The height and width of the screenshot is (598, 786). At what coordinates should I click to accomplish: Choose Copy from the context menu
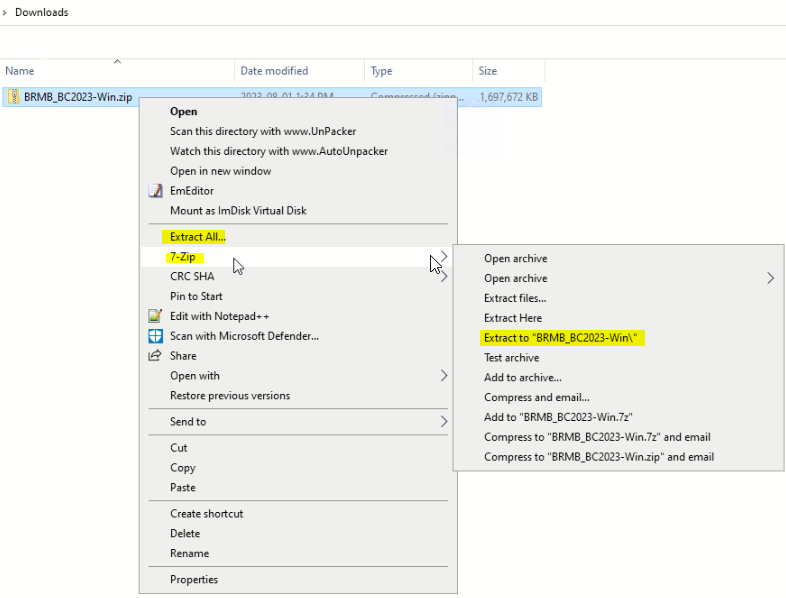tap(182, 468)
